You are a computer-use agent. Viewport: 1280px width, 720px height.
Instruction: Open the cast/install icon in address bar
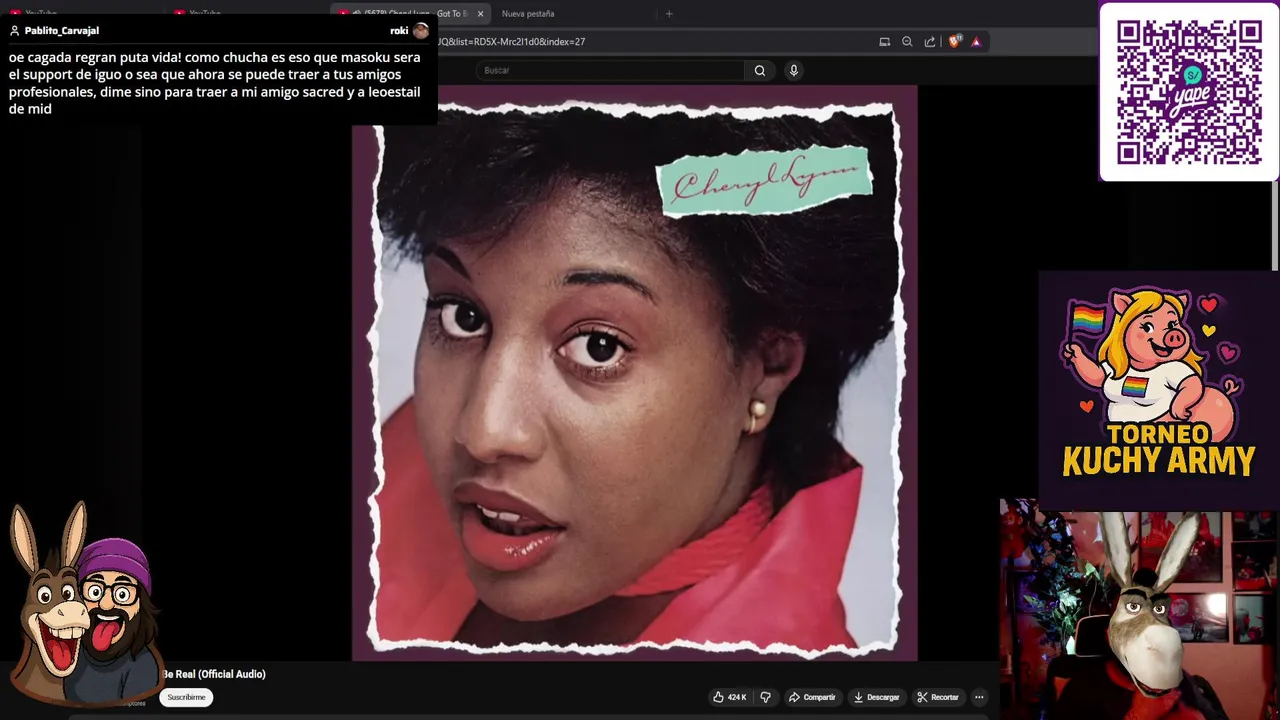[x=884, y=42]
